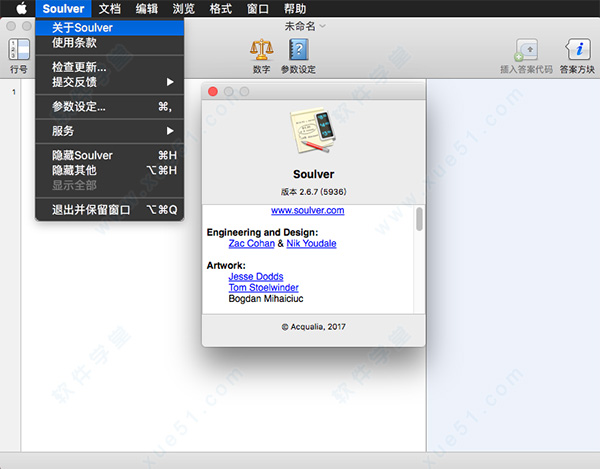Click 插入答案代码 toolbar icon

click(527, 50)
